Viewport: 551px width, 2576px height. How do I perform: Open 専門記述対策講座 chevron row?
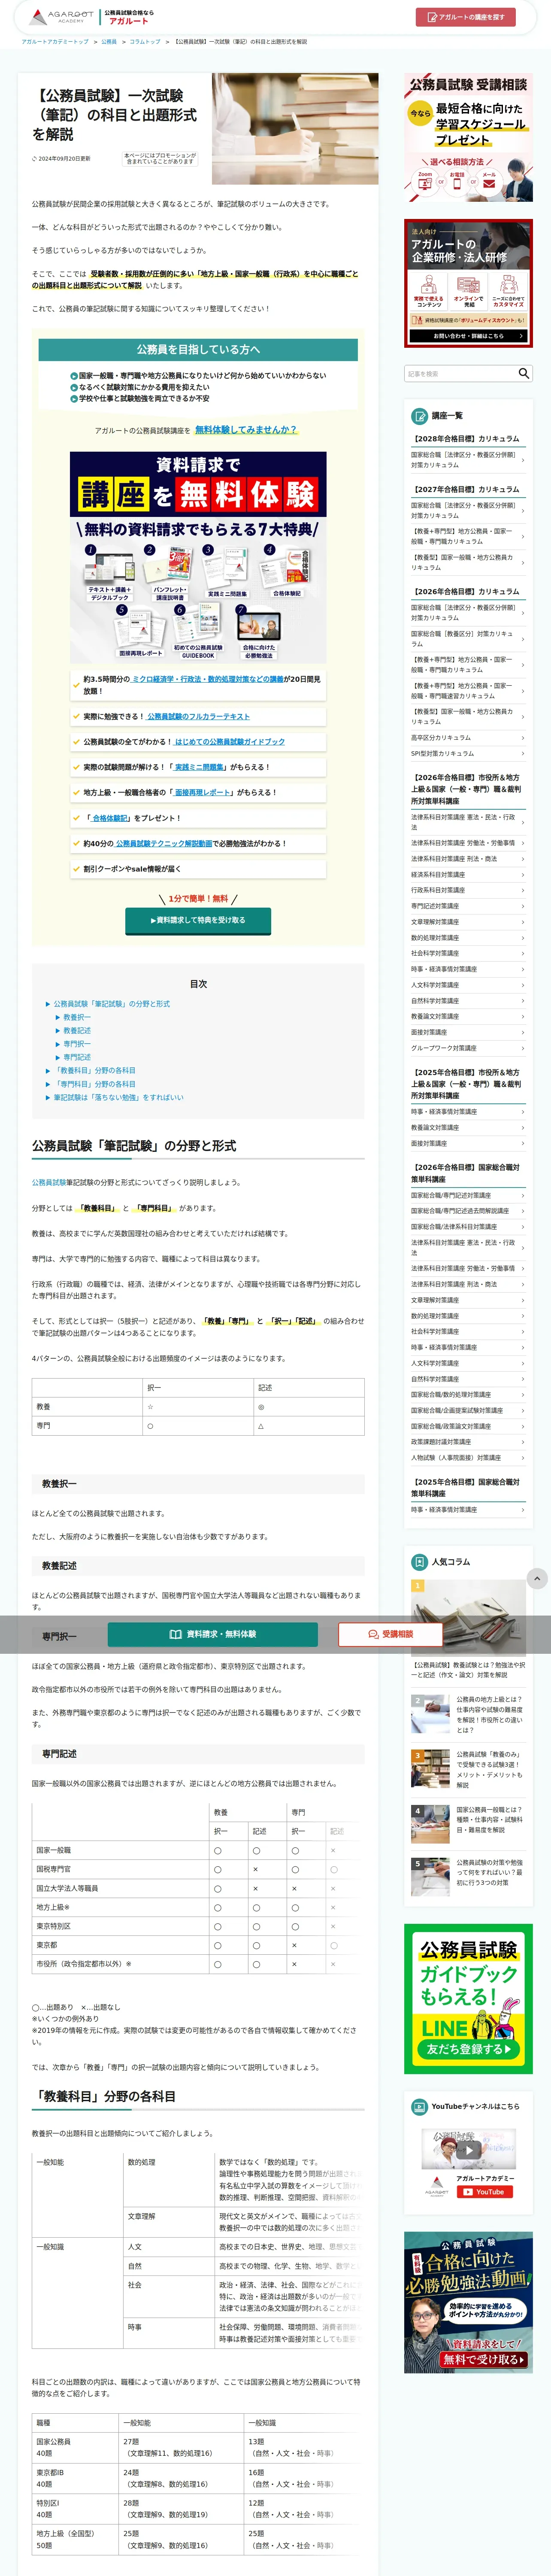(468, 906)
